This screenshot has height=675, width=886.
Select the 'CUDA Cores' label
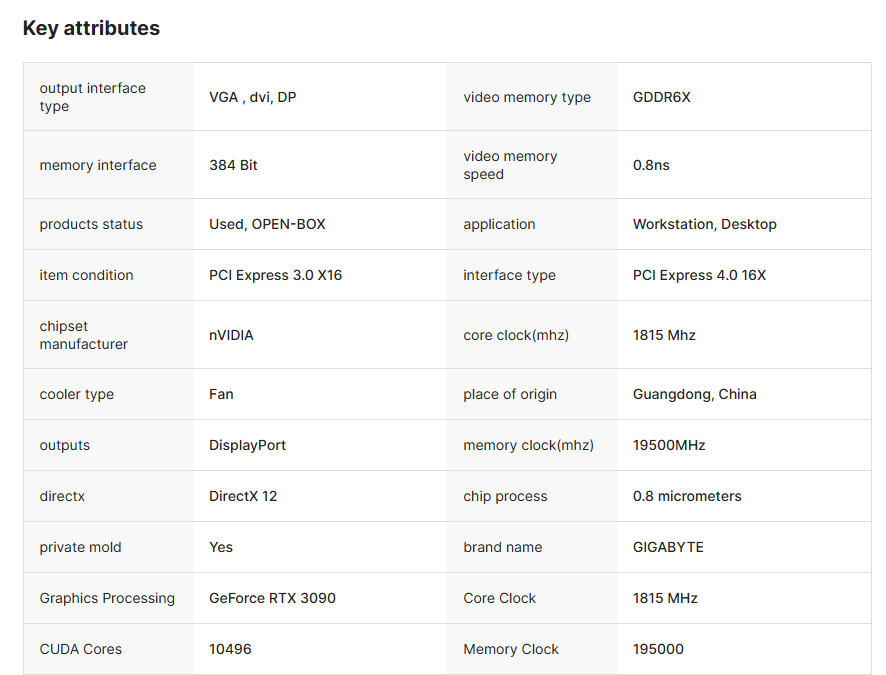click(81, 649)
